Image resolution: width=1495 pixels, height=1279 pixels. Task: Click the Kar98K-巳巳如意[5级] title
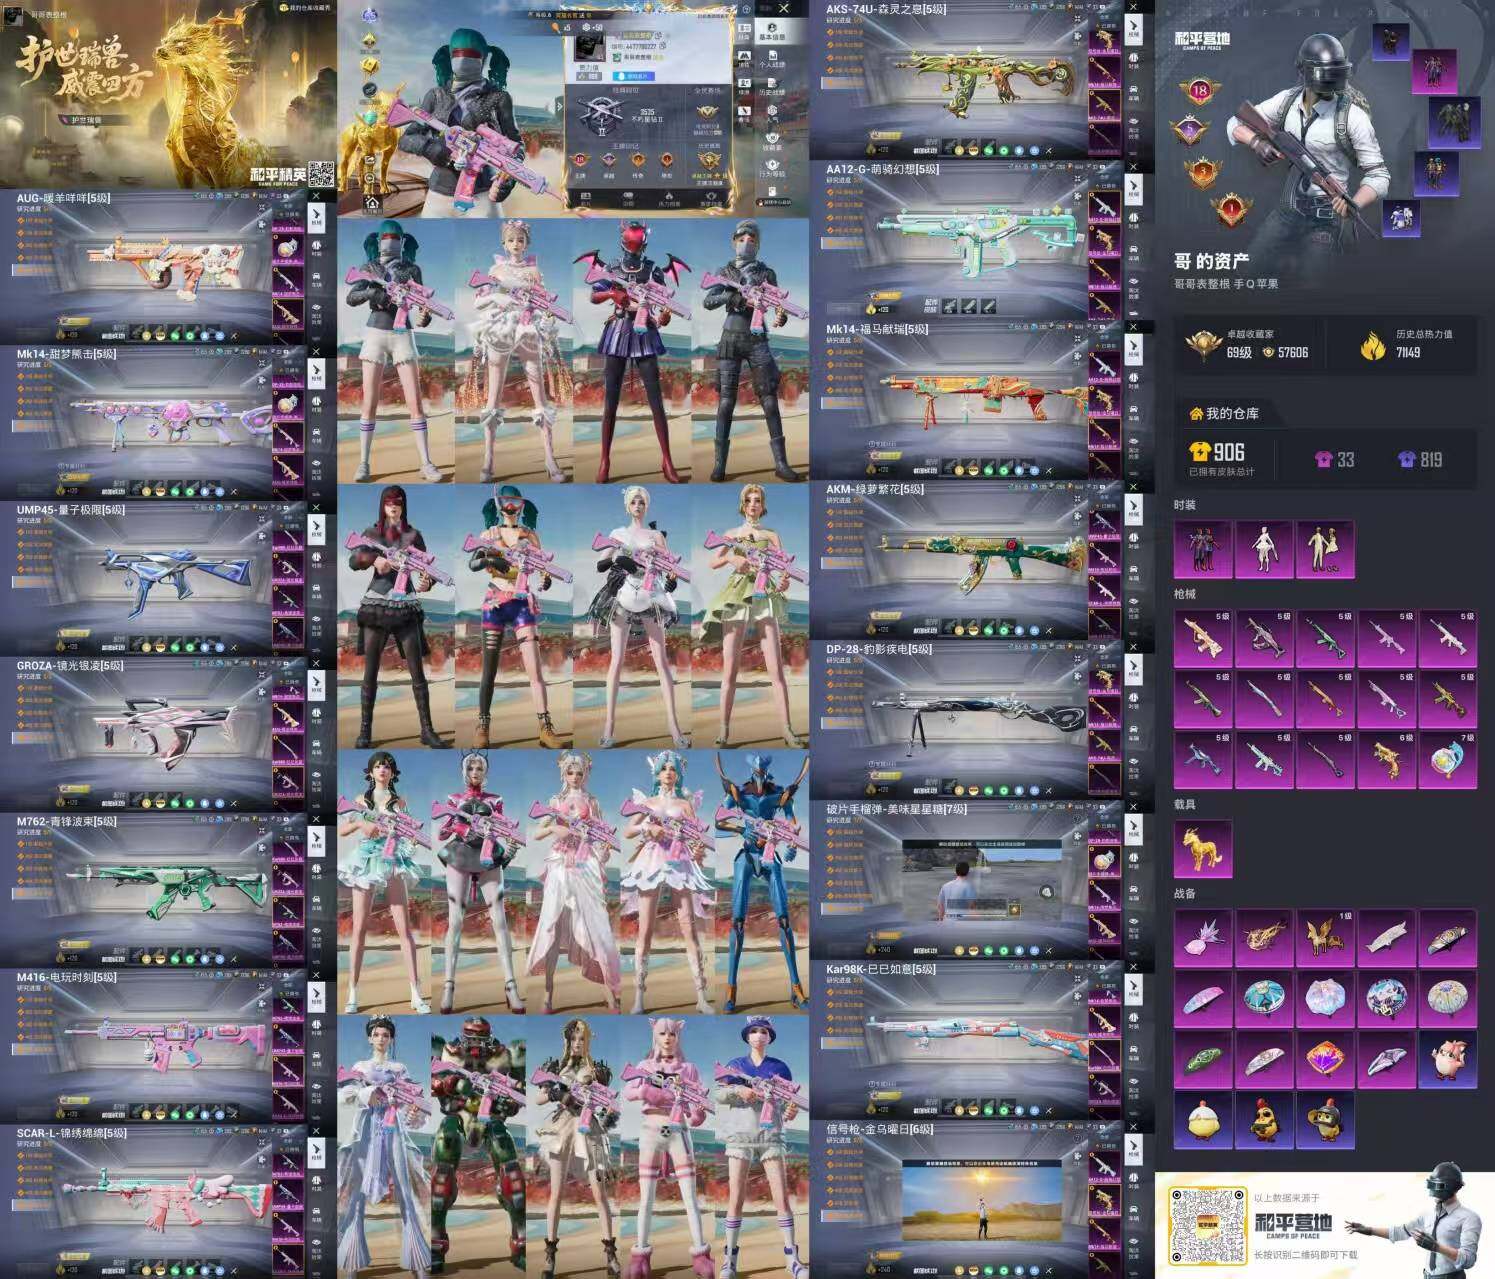pyautogui.click(x=881, y=969)
